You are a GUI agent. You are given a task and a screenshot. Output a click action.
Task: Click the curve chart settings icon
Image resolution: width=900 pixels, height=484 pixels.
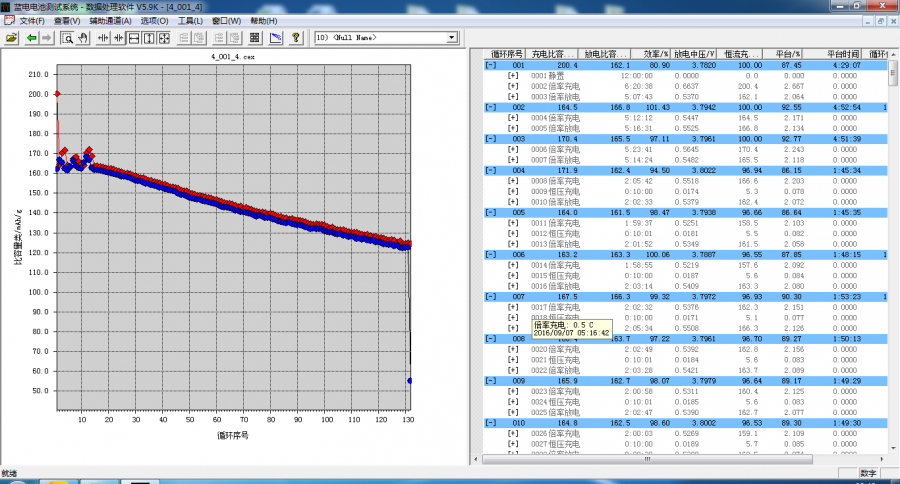point(276,38)
